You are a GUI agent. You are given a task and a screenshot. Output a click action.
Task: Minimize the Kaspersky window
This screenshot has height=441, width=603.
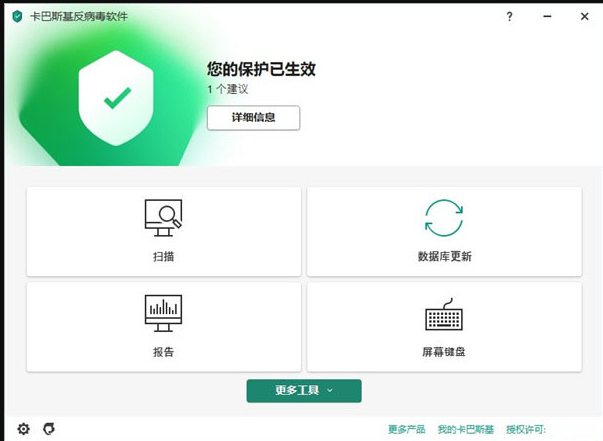546,16
